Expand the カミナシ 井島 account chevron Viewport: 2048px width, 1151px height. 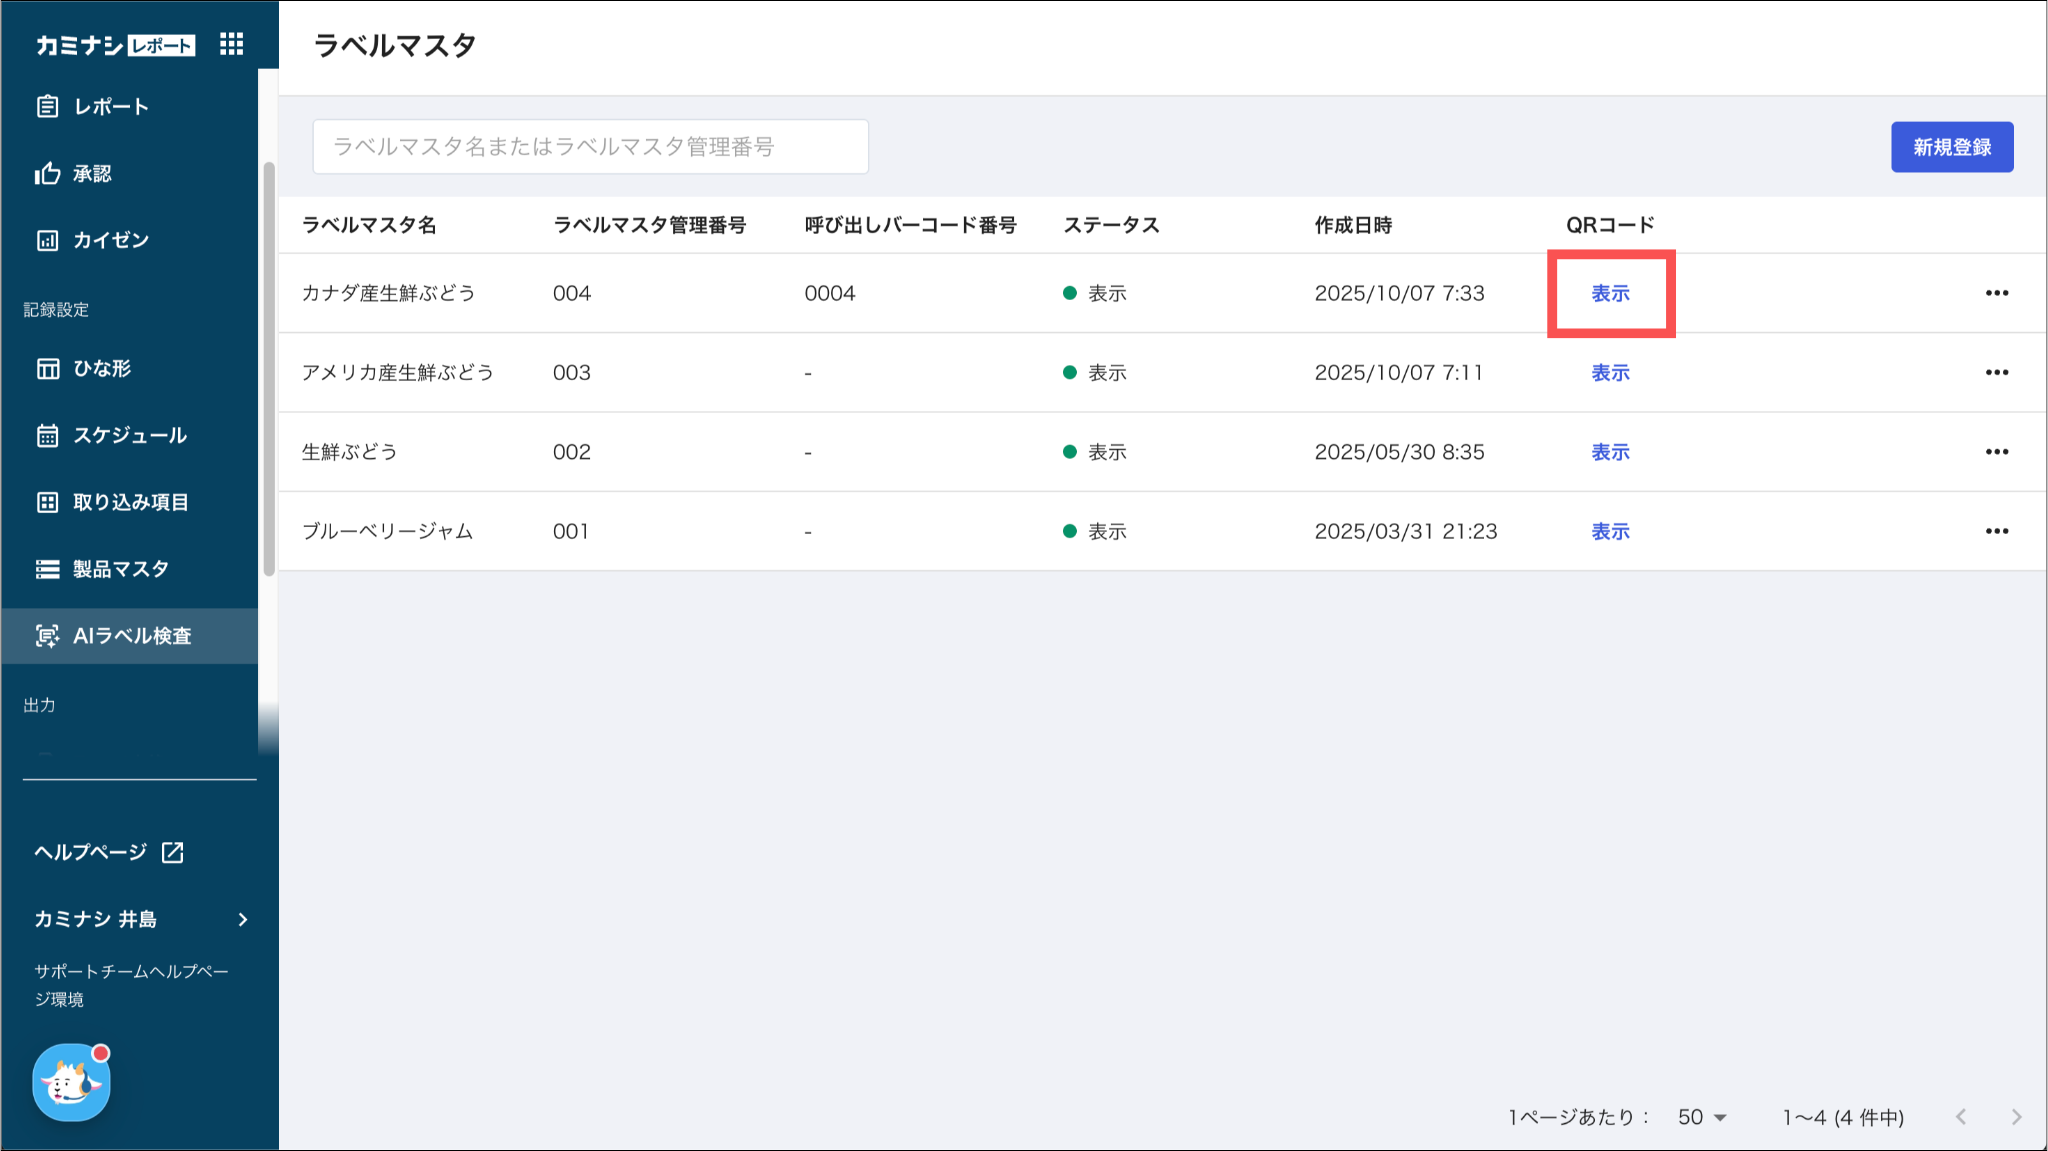pyautogui.click(x=243, y=919)
